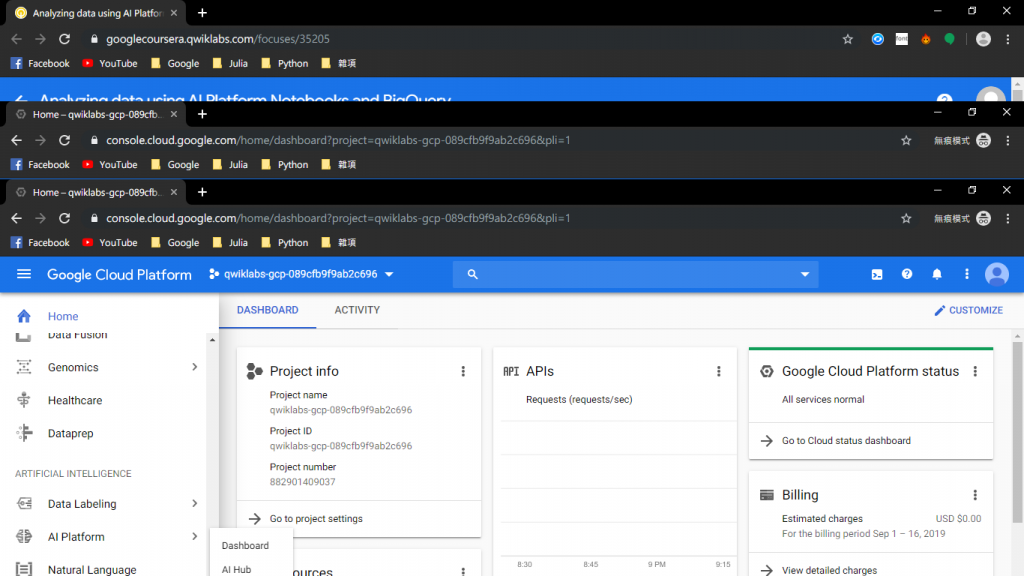Go to Cloud status dashboard link

(846, 441)
